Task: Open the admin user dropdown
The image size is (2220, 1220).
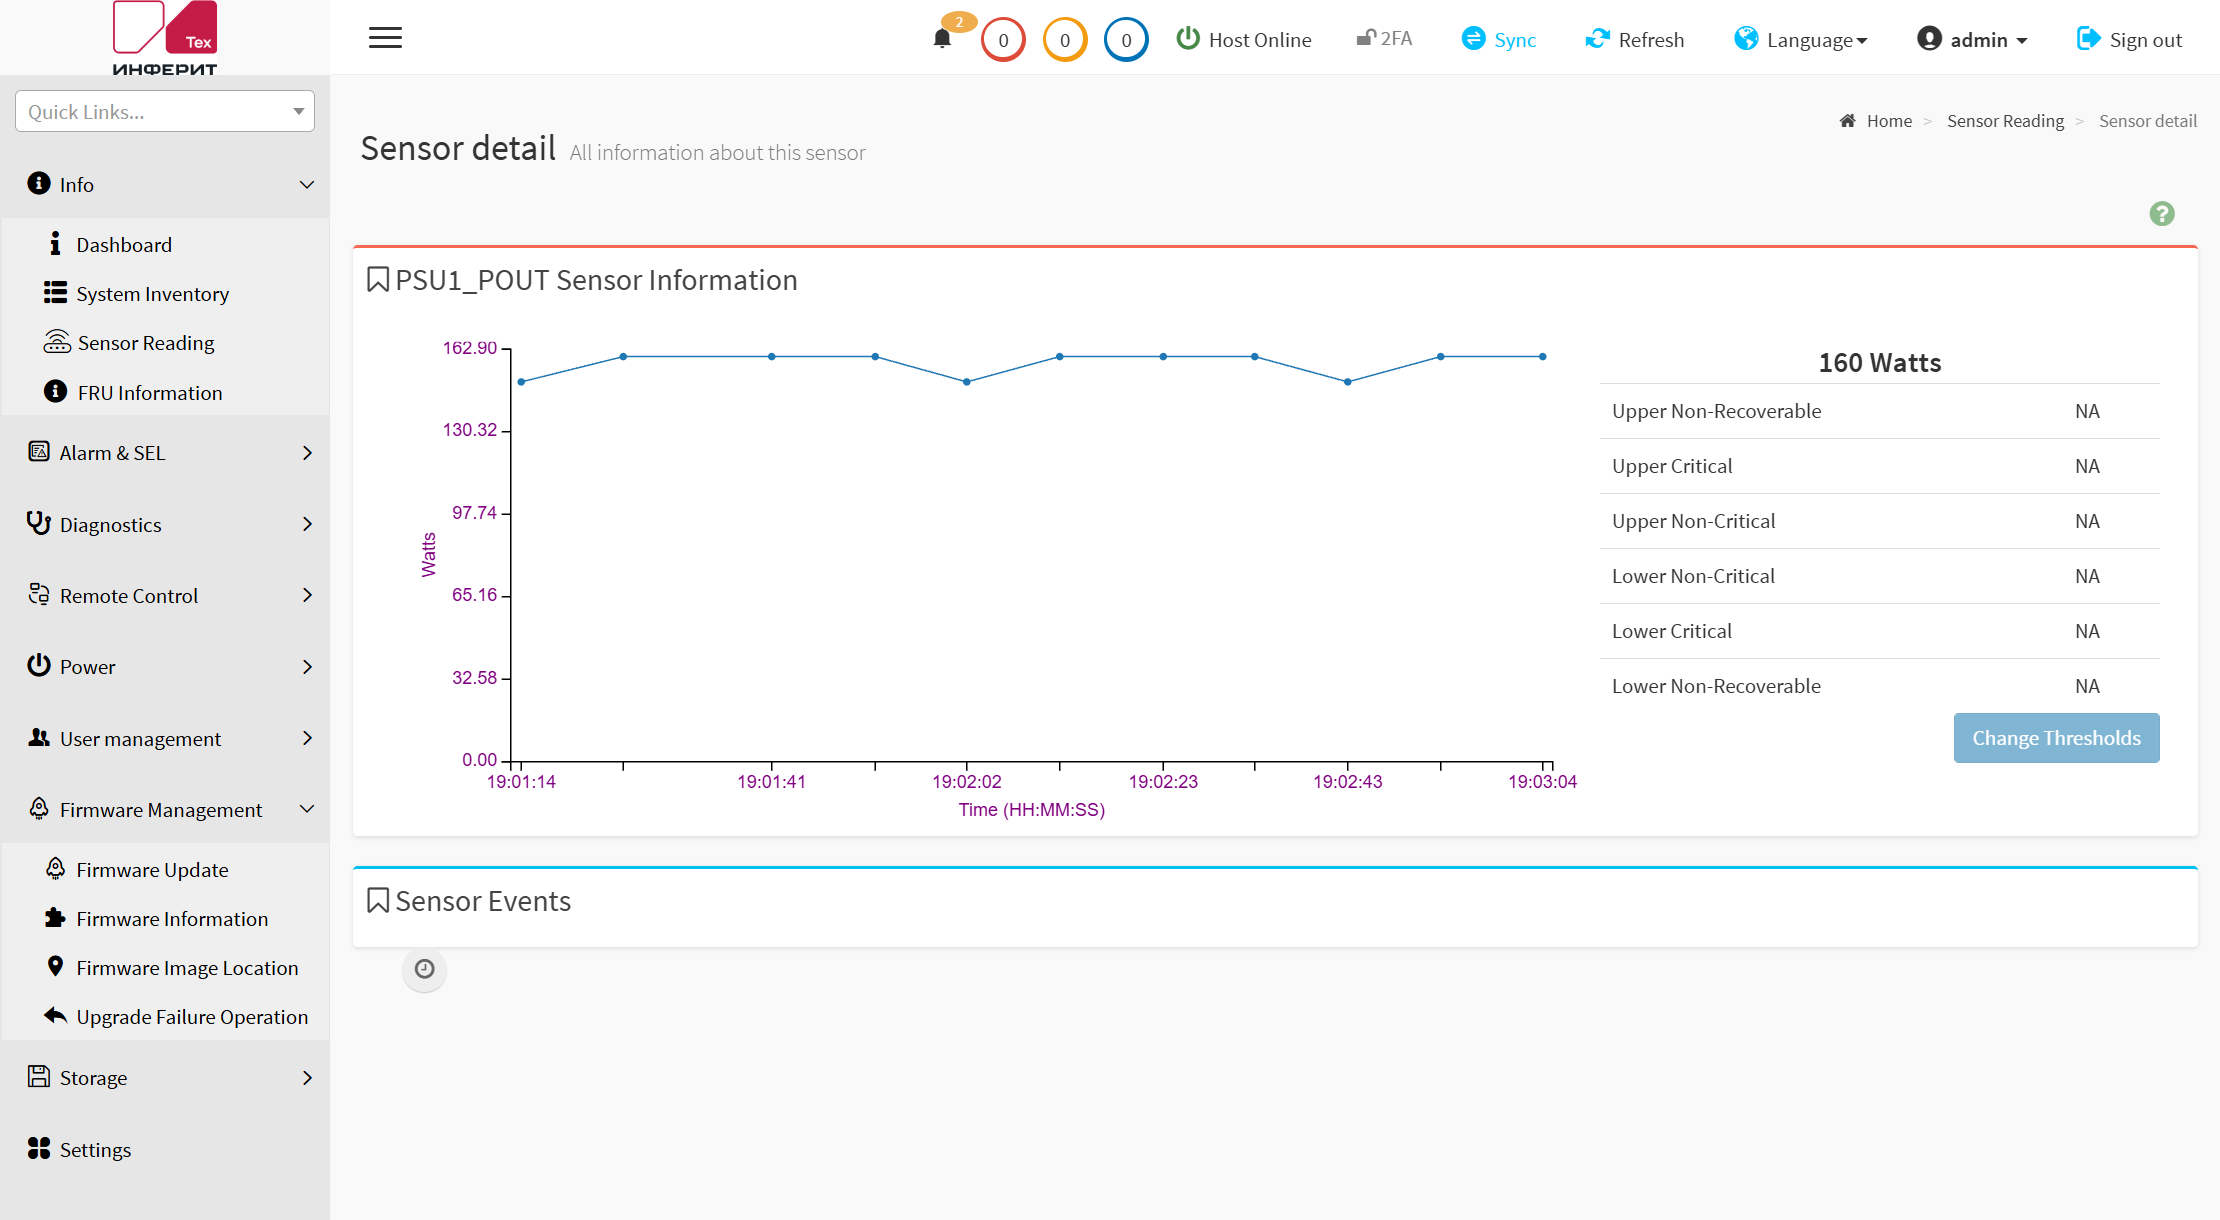Action: 1972,39
